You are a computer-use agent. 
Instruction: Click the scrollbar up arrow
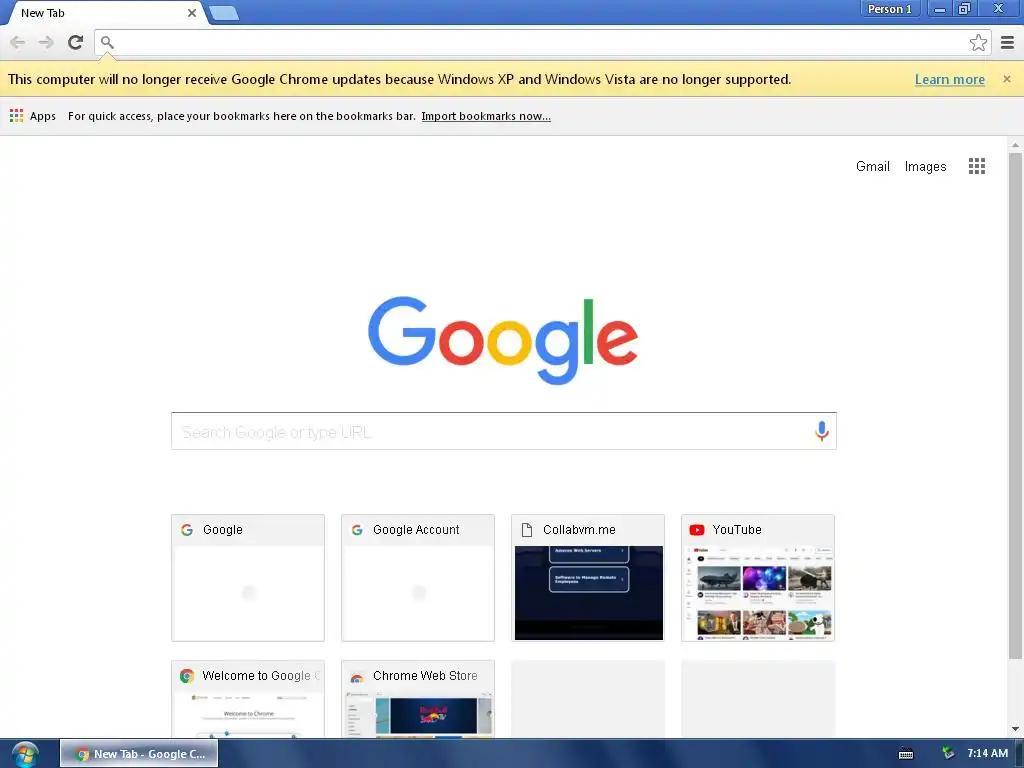coord(1015,144)
